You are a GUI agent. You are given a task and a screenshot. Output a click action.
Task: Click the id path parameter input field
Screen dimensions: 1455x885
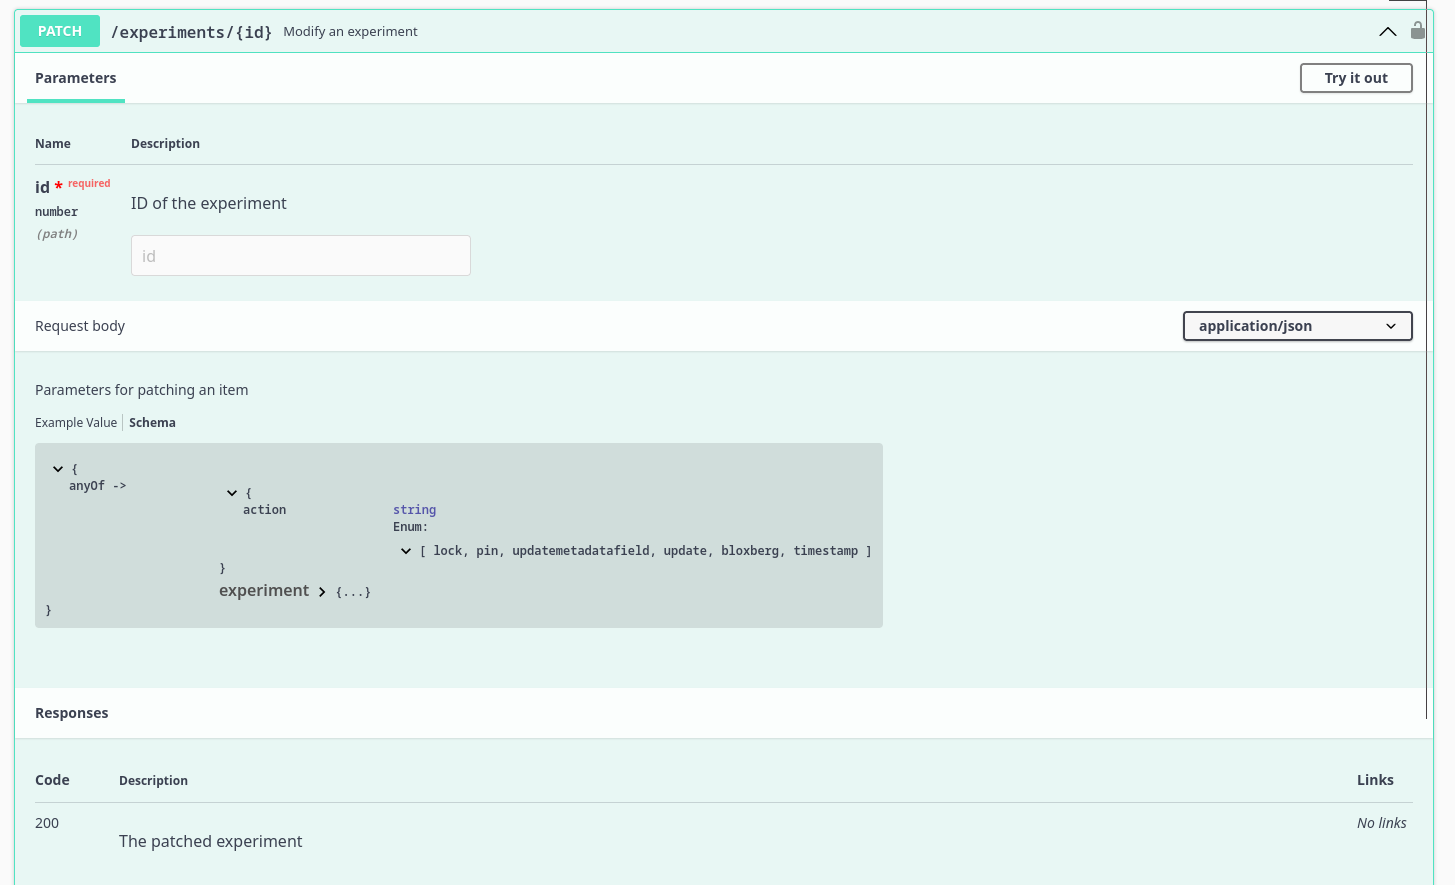300,255
